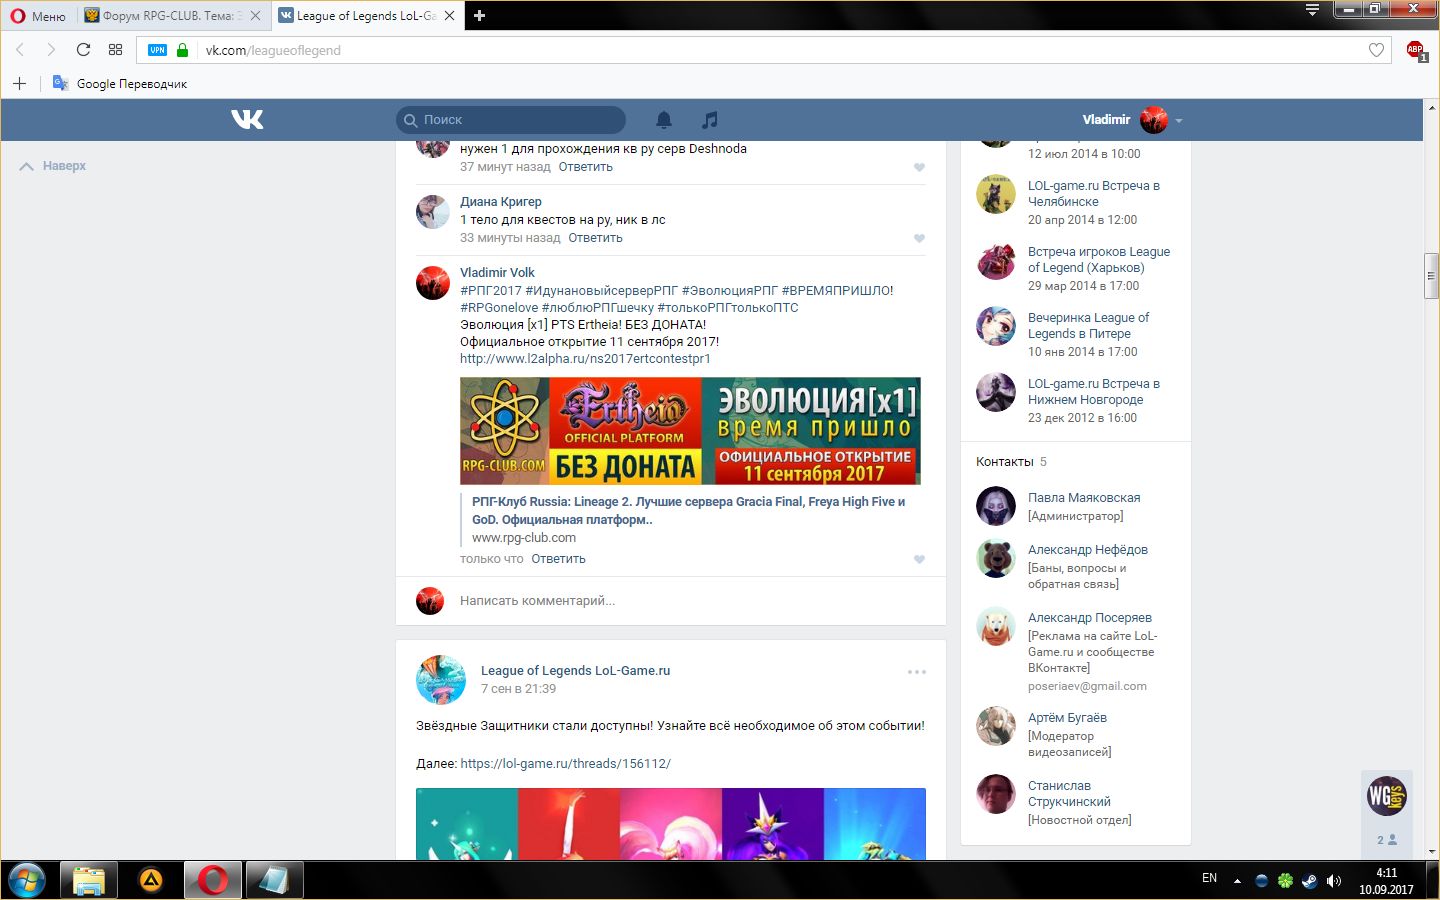Screen dimensions: 1440x900
Task: Open post options three-dot menu
Action: (916, 672)
